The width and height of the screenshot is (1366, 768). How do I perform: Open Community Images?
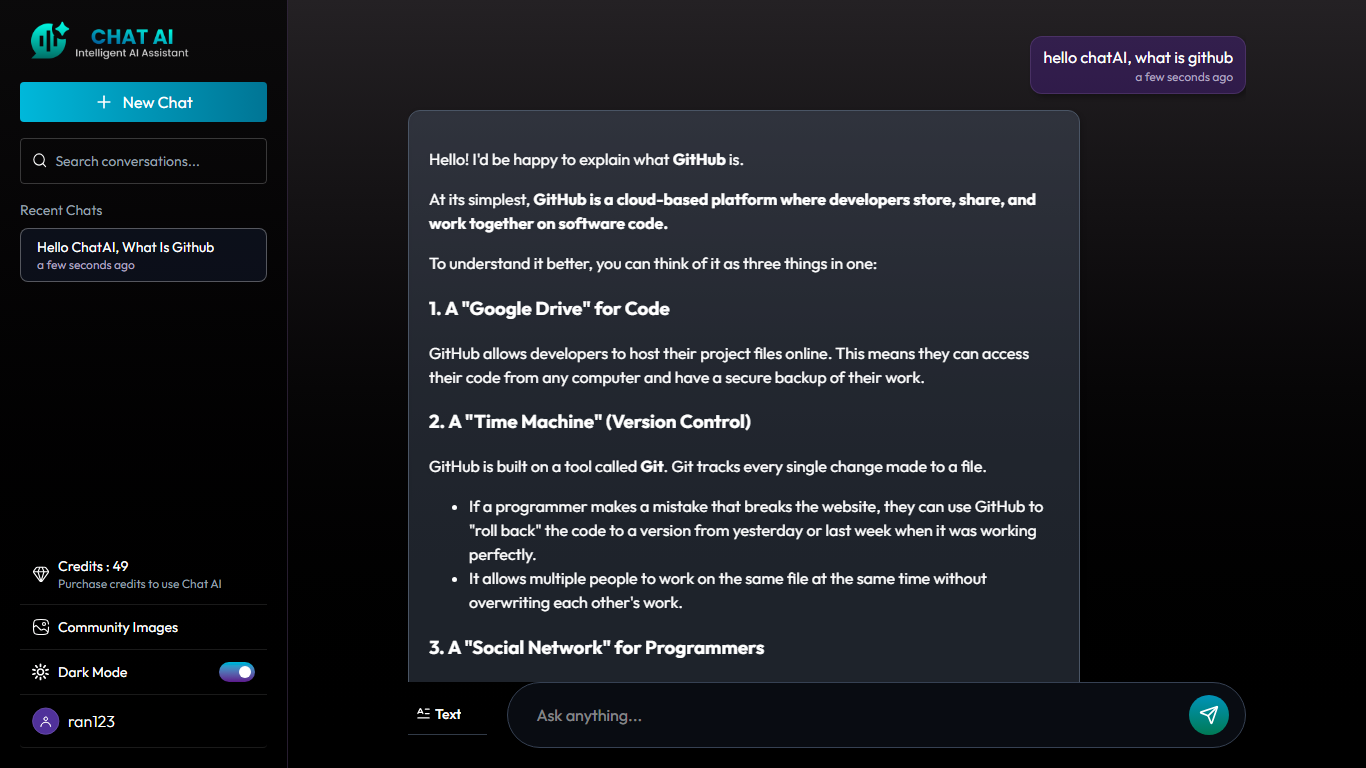click(x=143, y=627)
